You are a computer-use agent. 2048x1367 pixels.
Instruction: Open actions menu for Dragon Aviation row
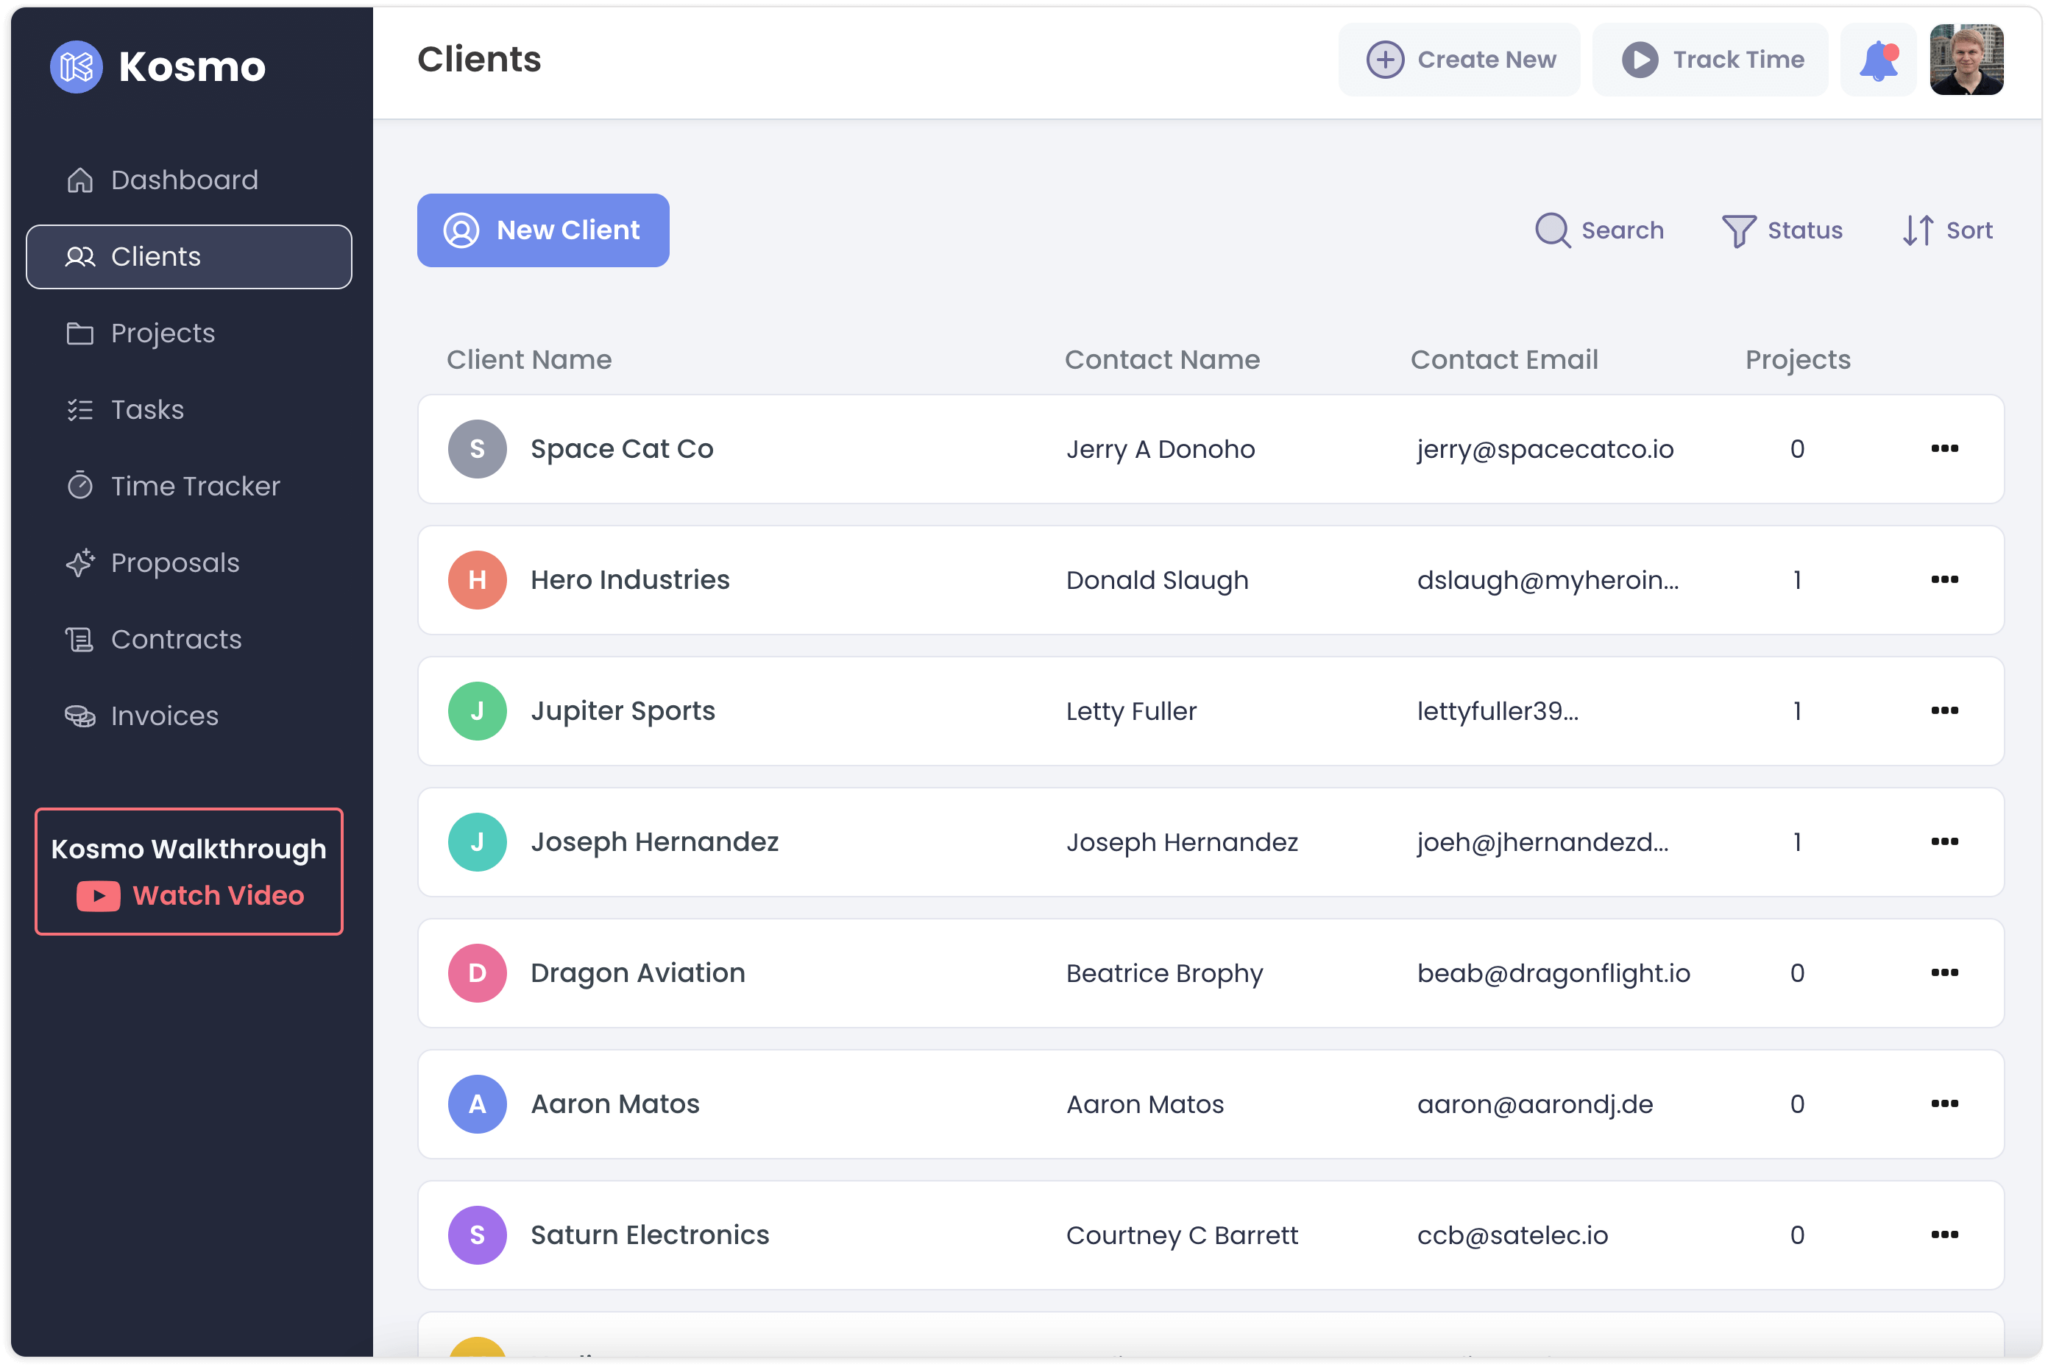[x=1944, y=973]
